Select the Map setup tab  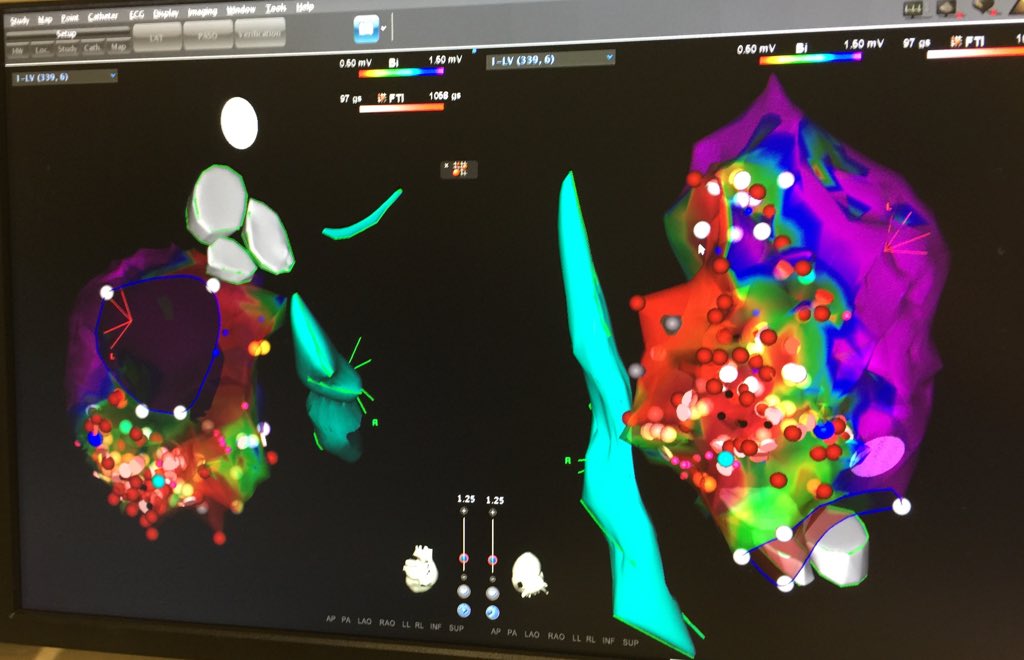coord(118,47)
